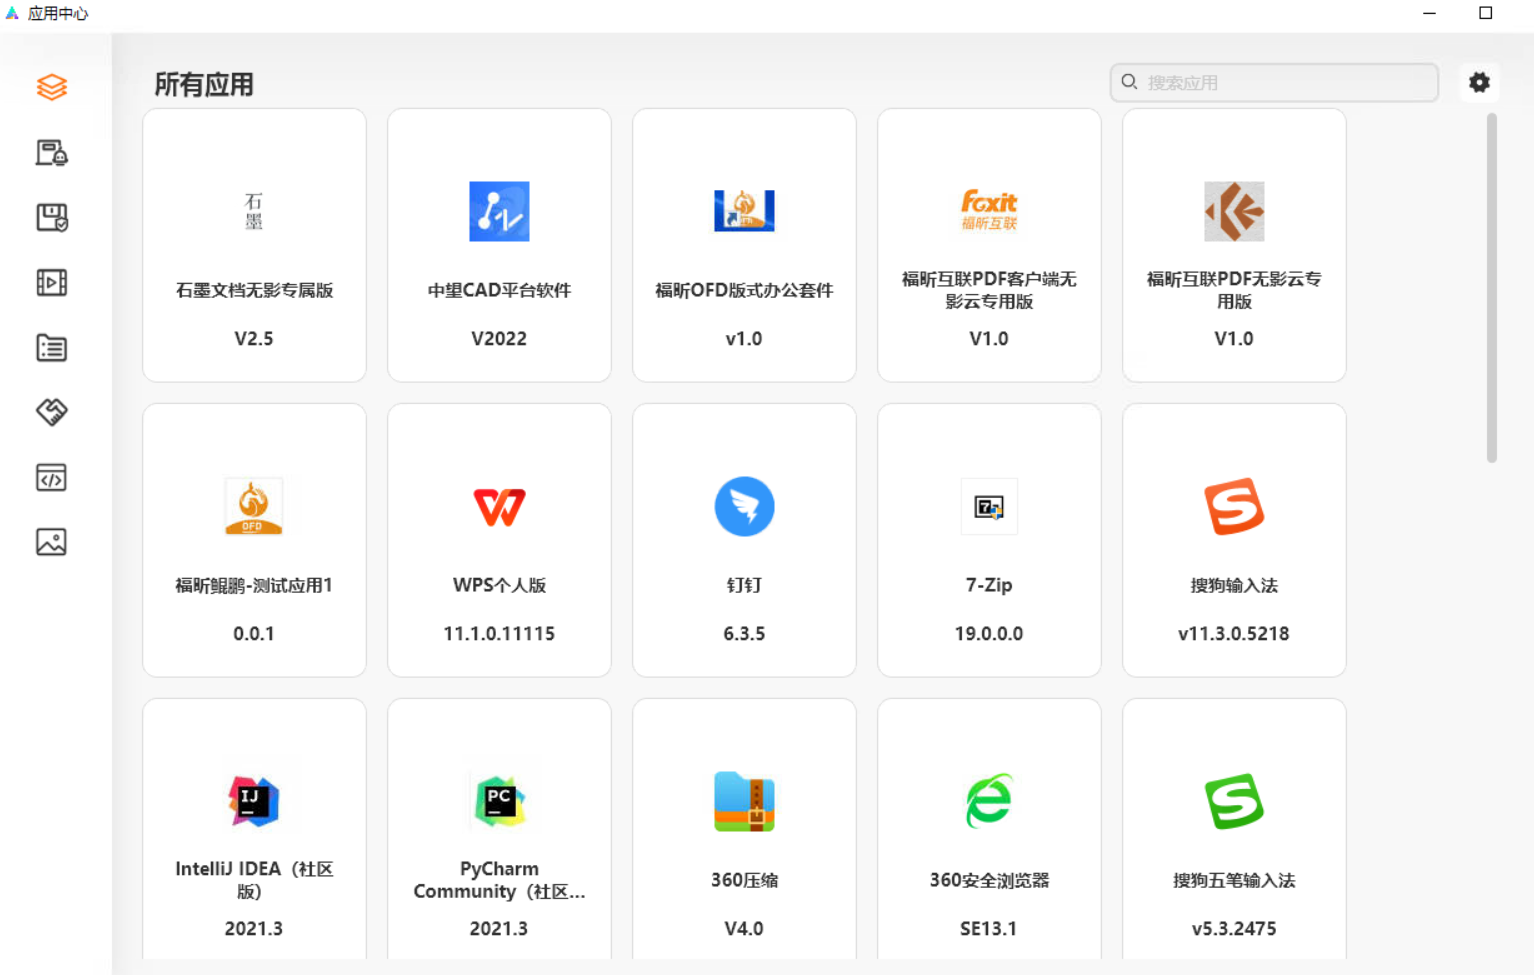The height and width of the screenshot is (975, 1534).
Task: Click the 福昕OFD版式办公套件 icon
Action: [x=744, y=211]
